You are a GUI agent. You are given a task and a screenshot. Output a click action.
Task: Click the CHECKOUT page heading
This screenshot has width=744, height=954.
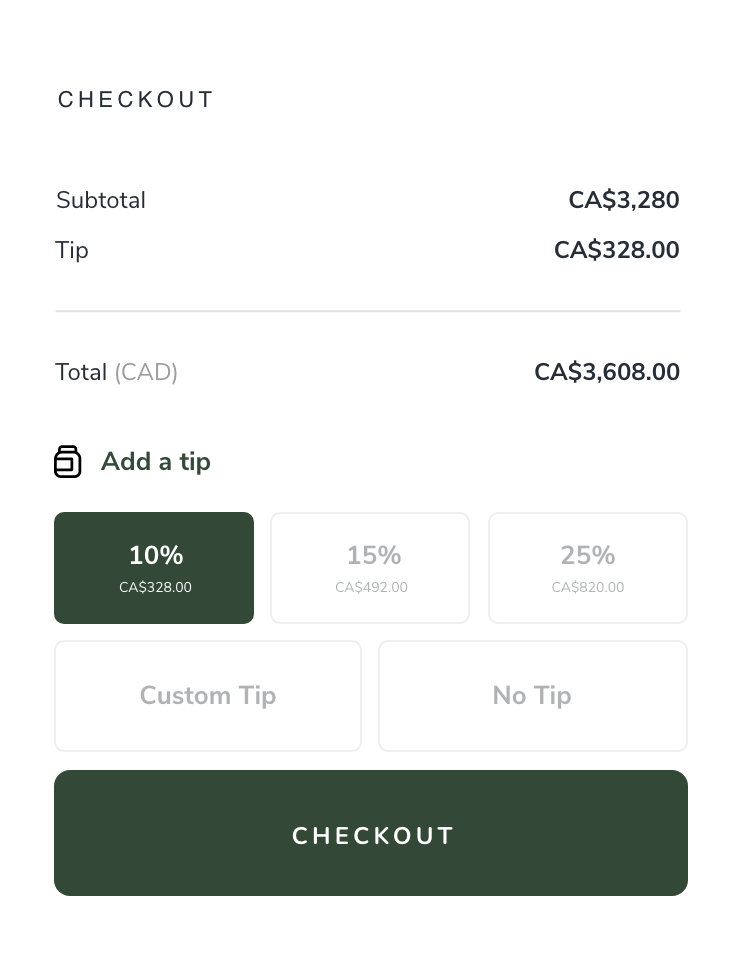136,100
